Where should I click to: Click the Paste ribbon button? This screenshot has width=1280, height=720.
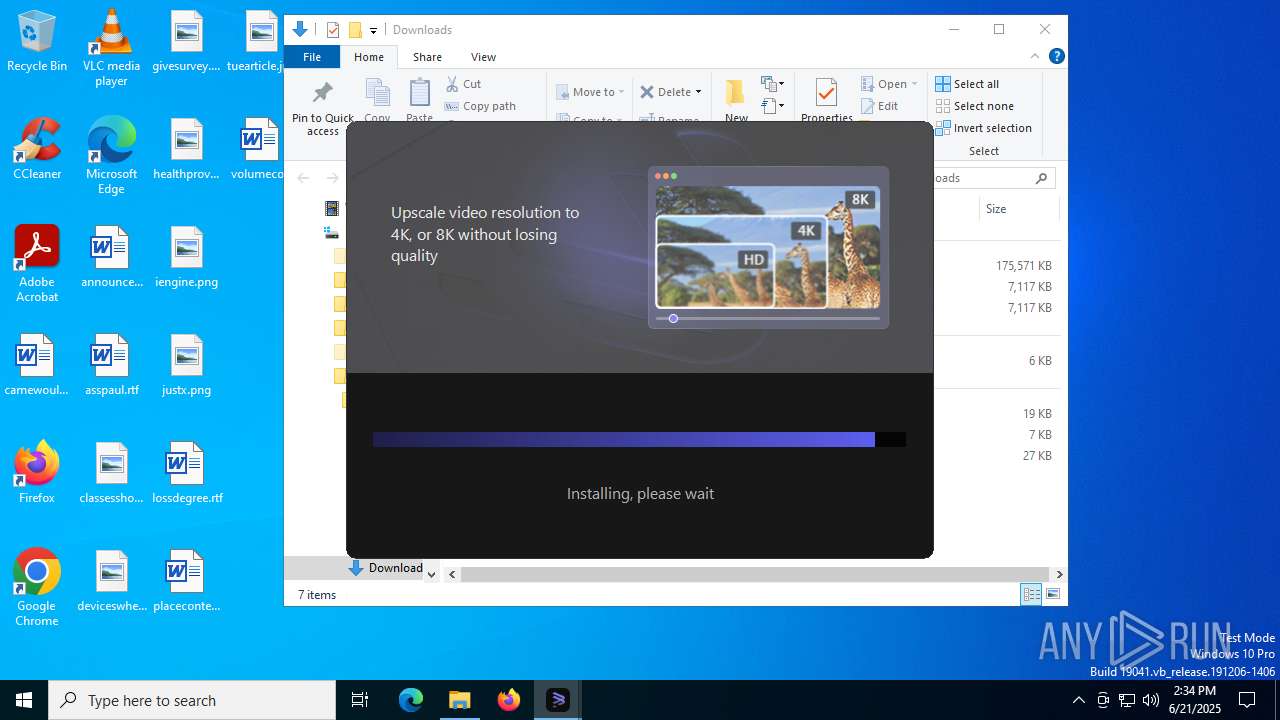point(419,100)
